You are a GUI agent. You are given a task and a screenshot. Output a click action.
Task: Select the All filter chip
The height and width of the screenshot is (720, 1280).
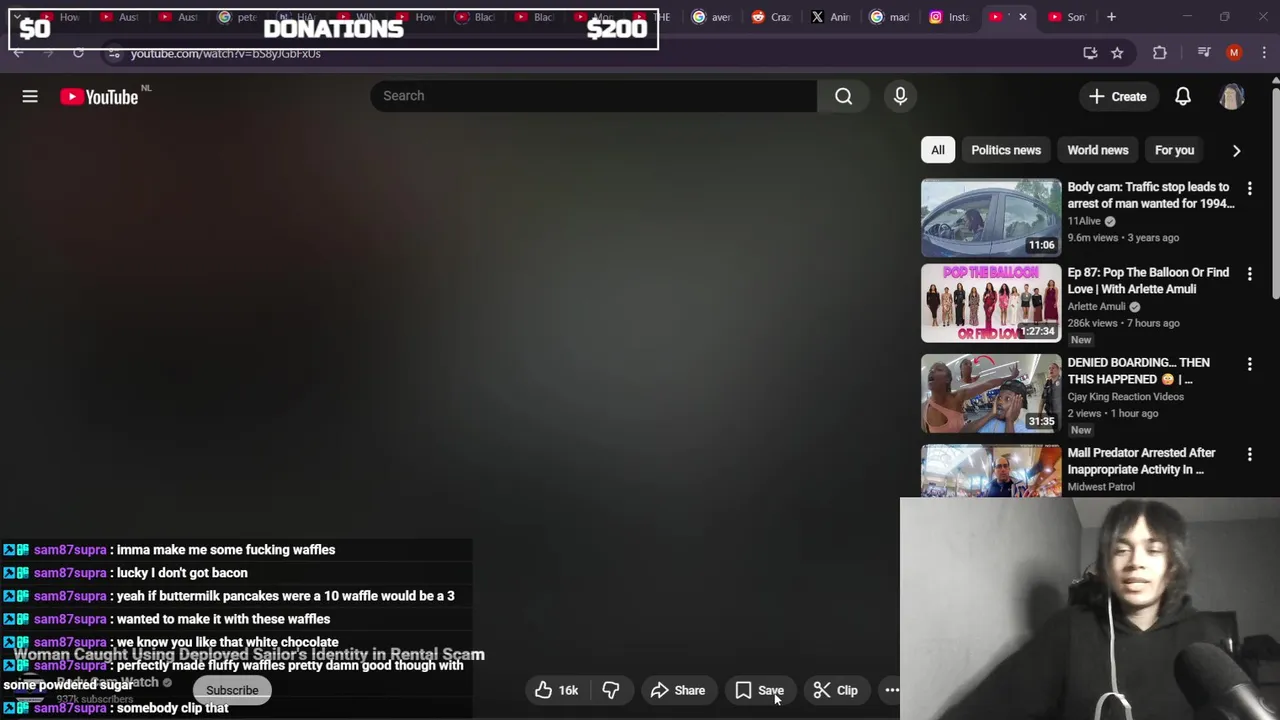[x=938, y=150]
